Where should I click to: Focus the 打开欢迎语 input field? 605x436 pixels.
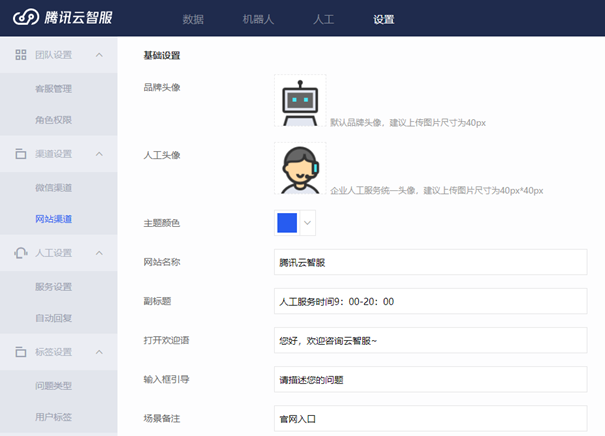coord(431,340)
